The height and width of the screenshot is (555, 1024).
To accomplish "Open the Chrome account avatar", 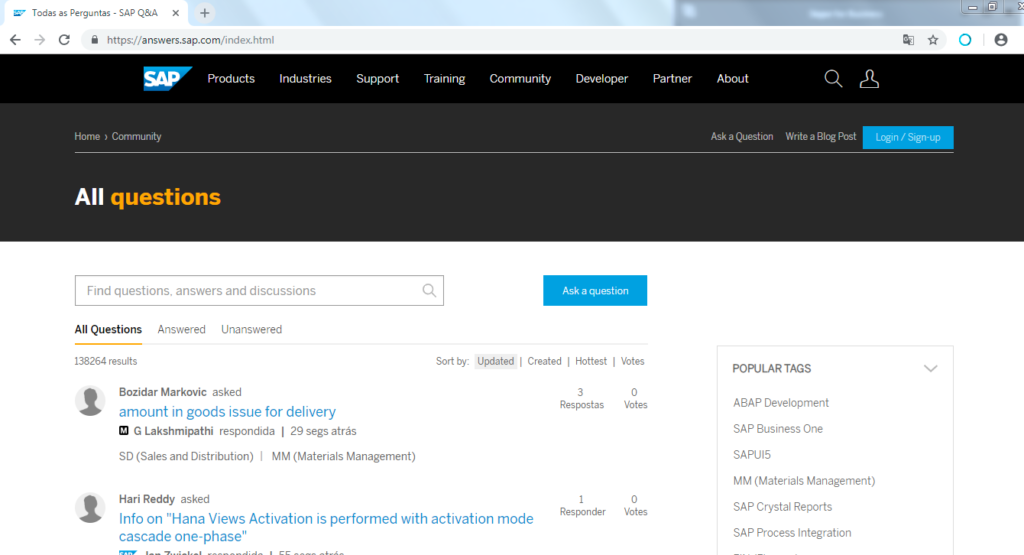I will 1000,40.
